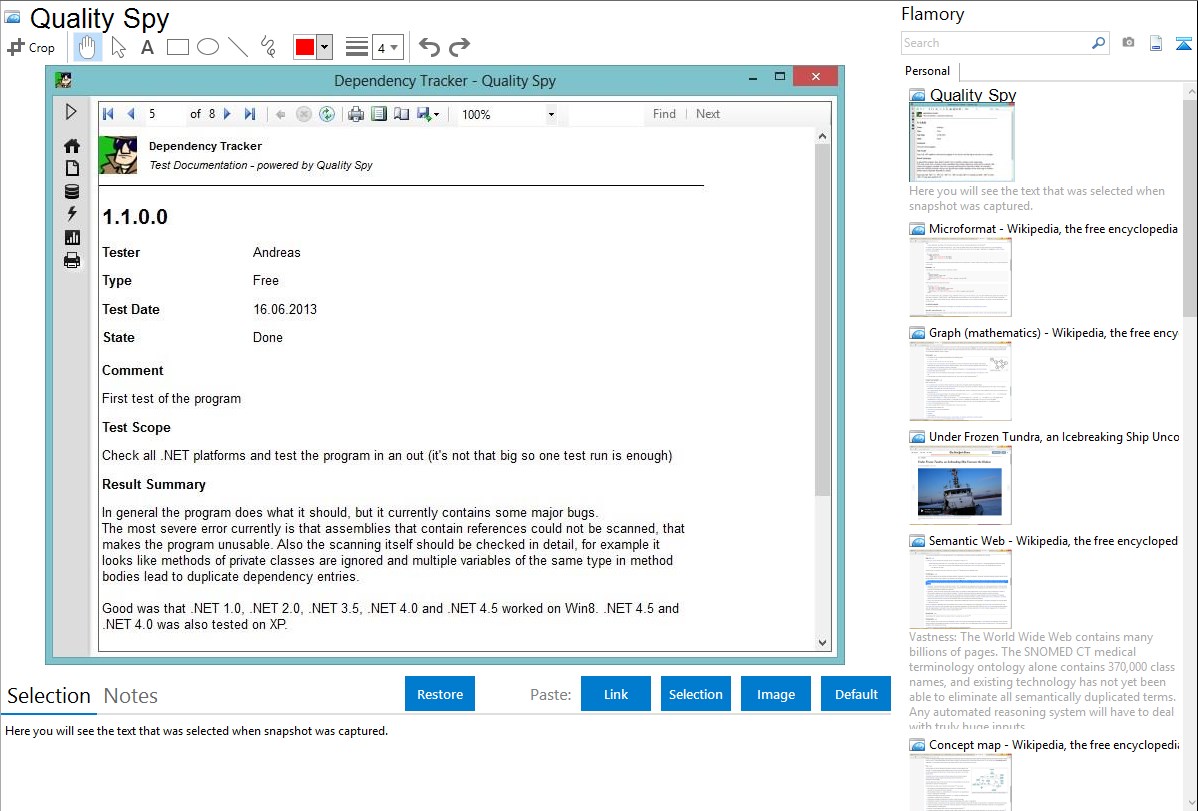
Task: Open the bar chart sidebar icon
Action: pyautogui.click(x=72, y=238)
